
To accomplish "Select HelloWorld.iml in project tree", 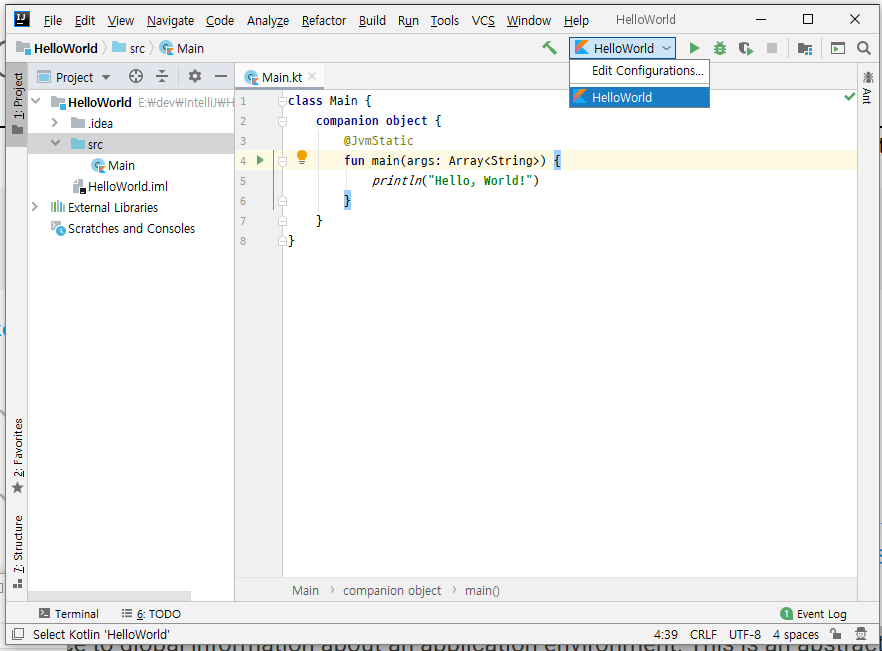I will (x=120, y=186).
